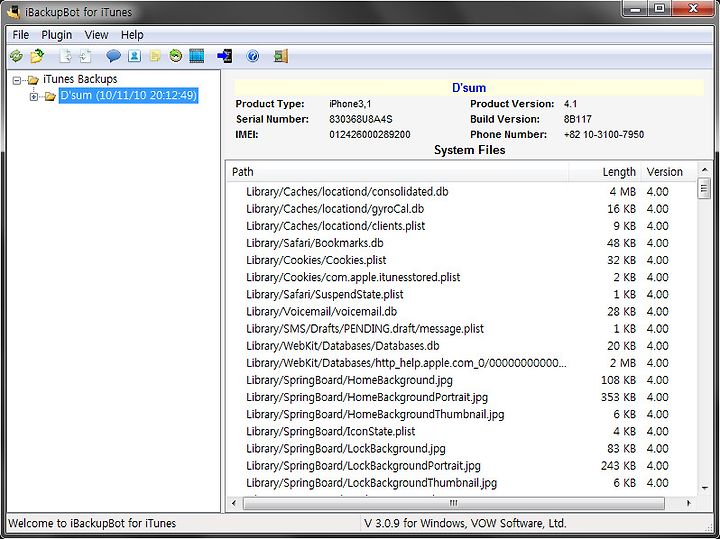Click the vertical scrollbar thumb
The width and height of the screenshot is (720, 539).
(x=704, y=189)
